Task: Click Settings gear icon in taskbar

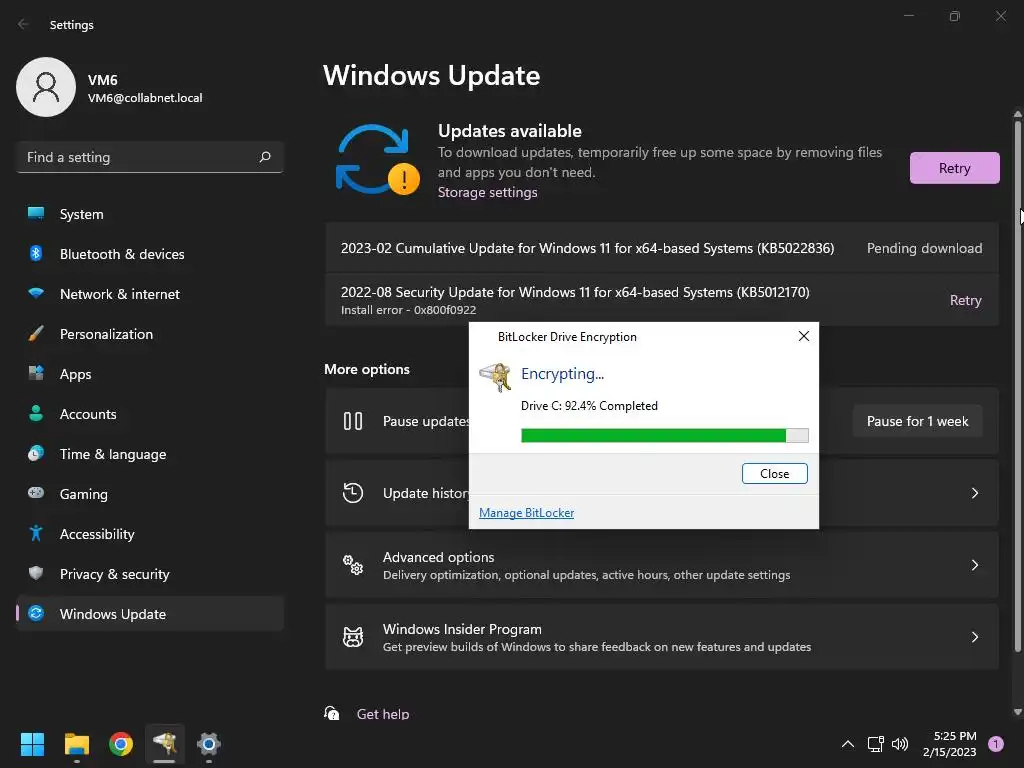Action: (209, 744)
